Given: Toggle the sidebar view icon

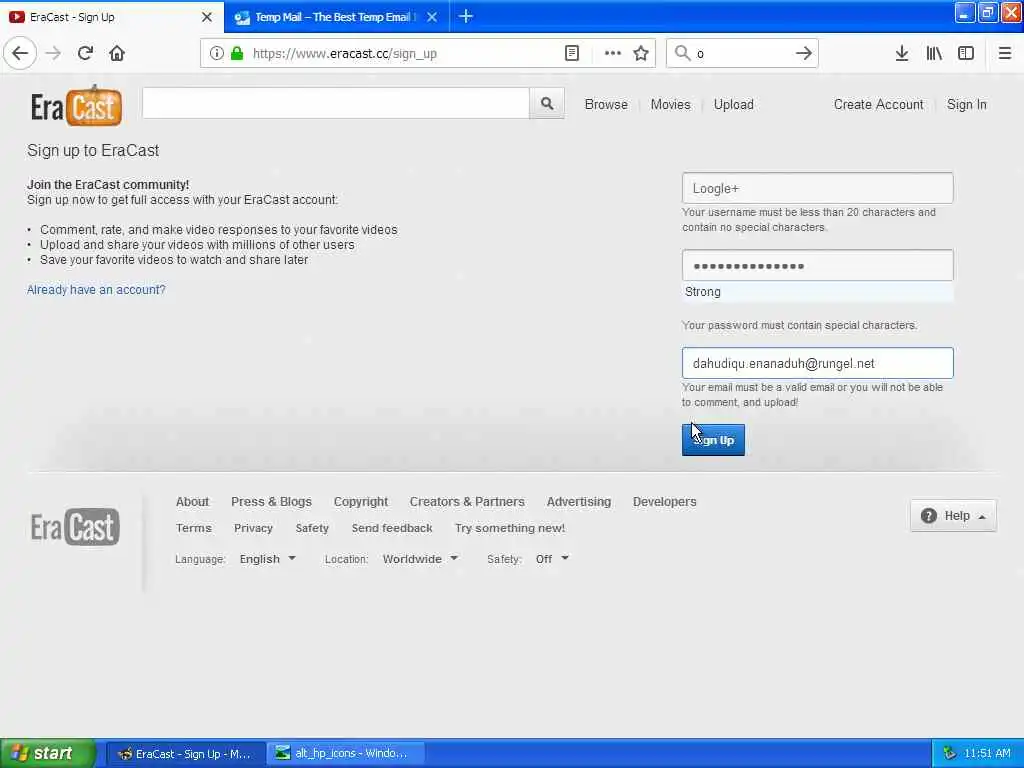Looking at the screenshot, I should click(966, 53).
